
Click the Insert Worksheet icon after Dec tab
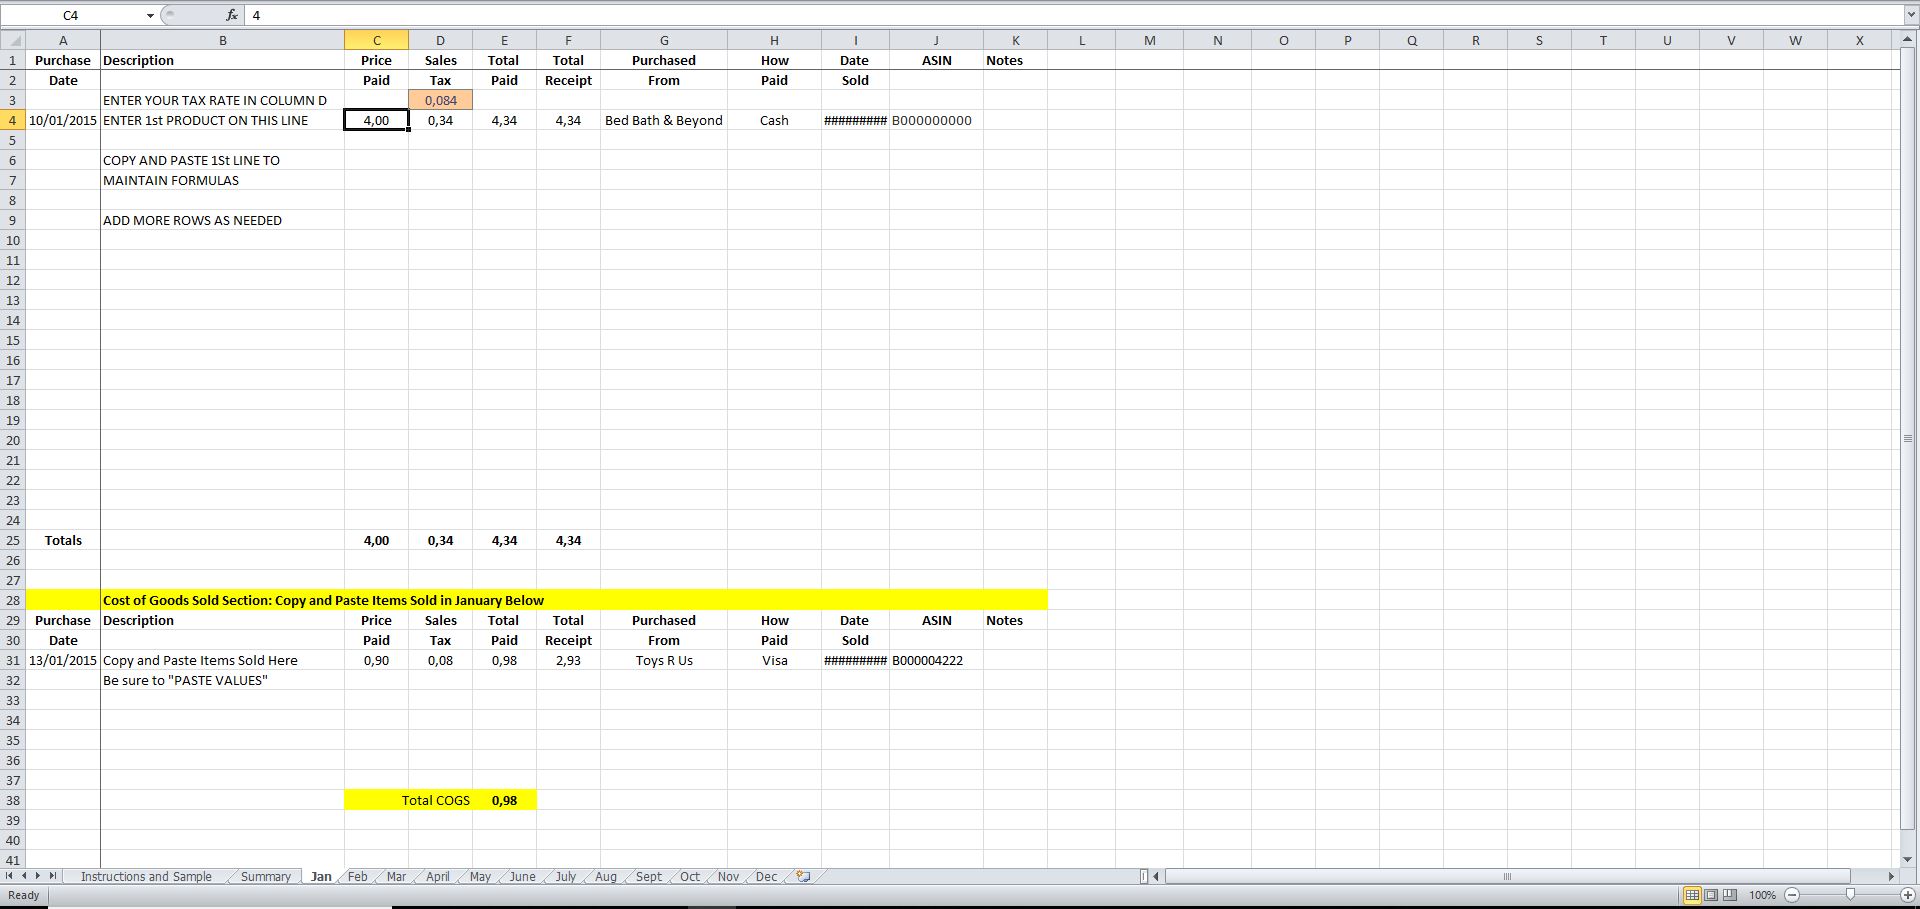(802, 876)
